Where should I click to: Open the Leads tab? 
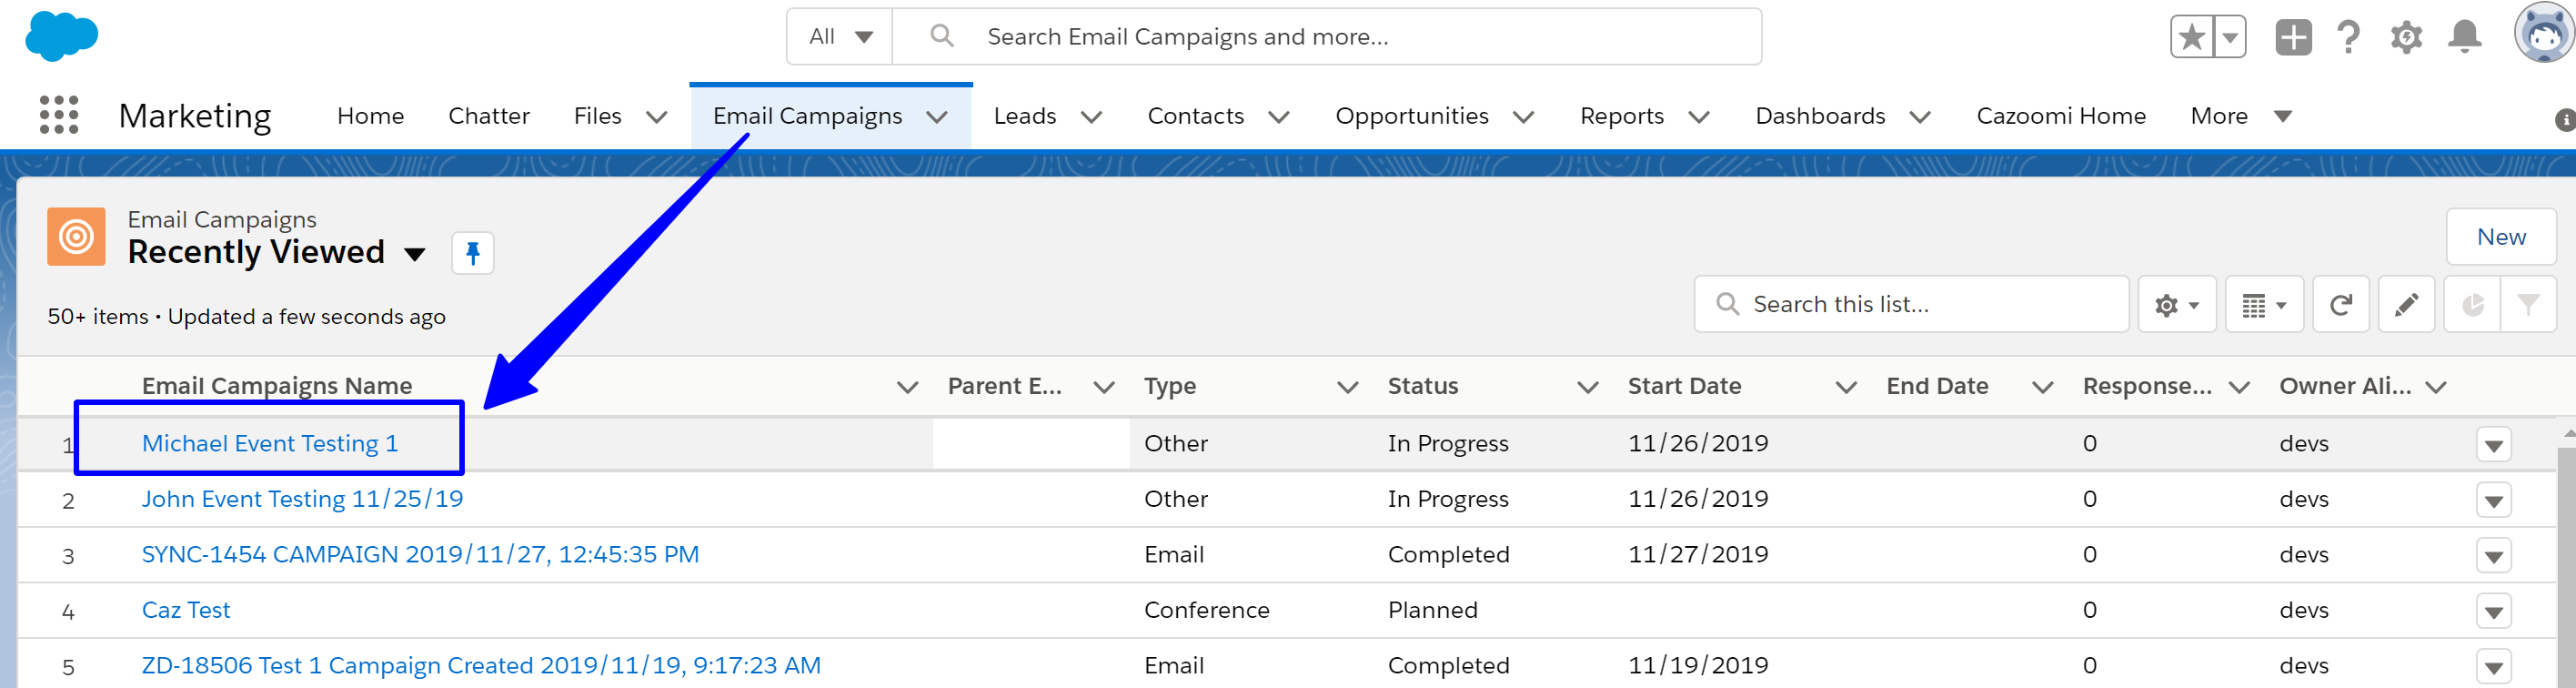pos(1025,116)
